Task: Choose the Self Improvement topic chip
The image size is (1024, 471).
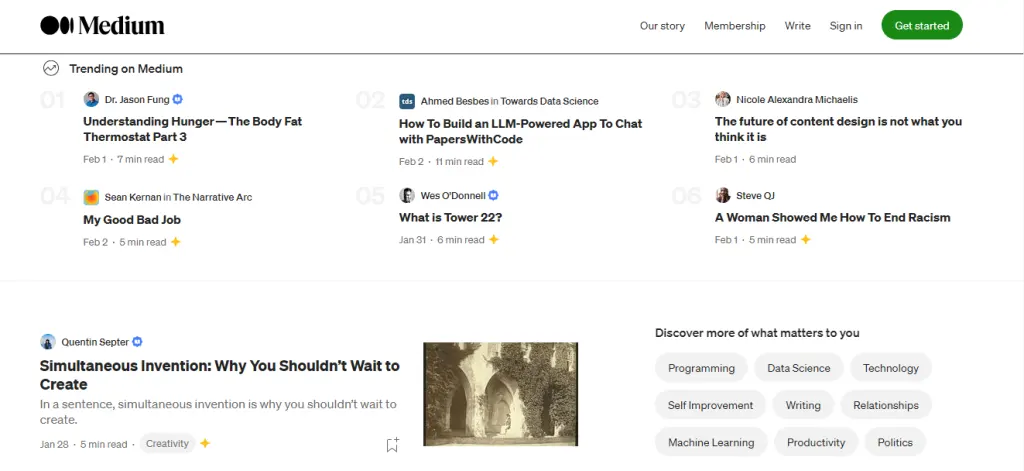Action: click(x=711, y=405)
